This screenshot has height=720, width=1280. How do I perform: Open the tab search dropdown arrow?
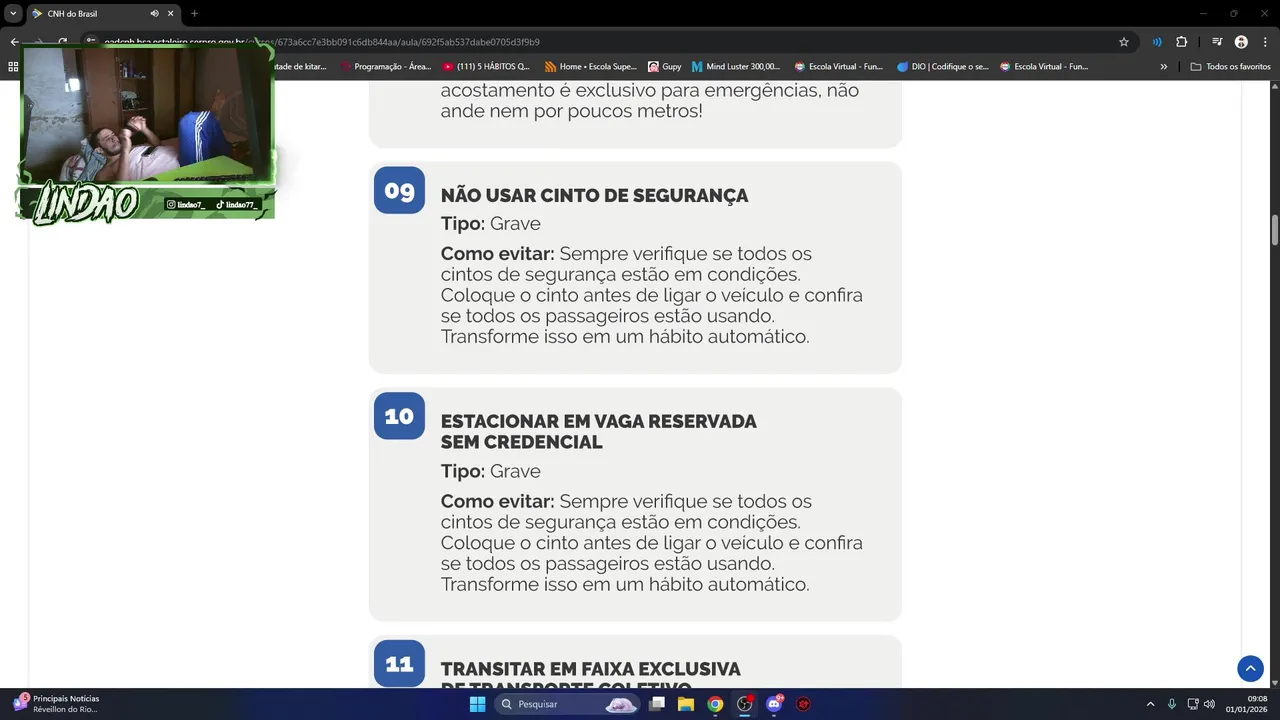click(13, 14)
